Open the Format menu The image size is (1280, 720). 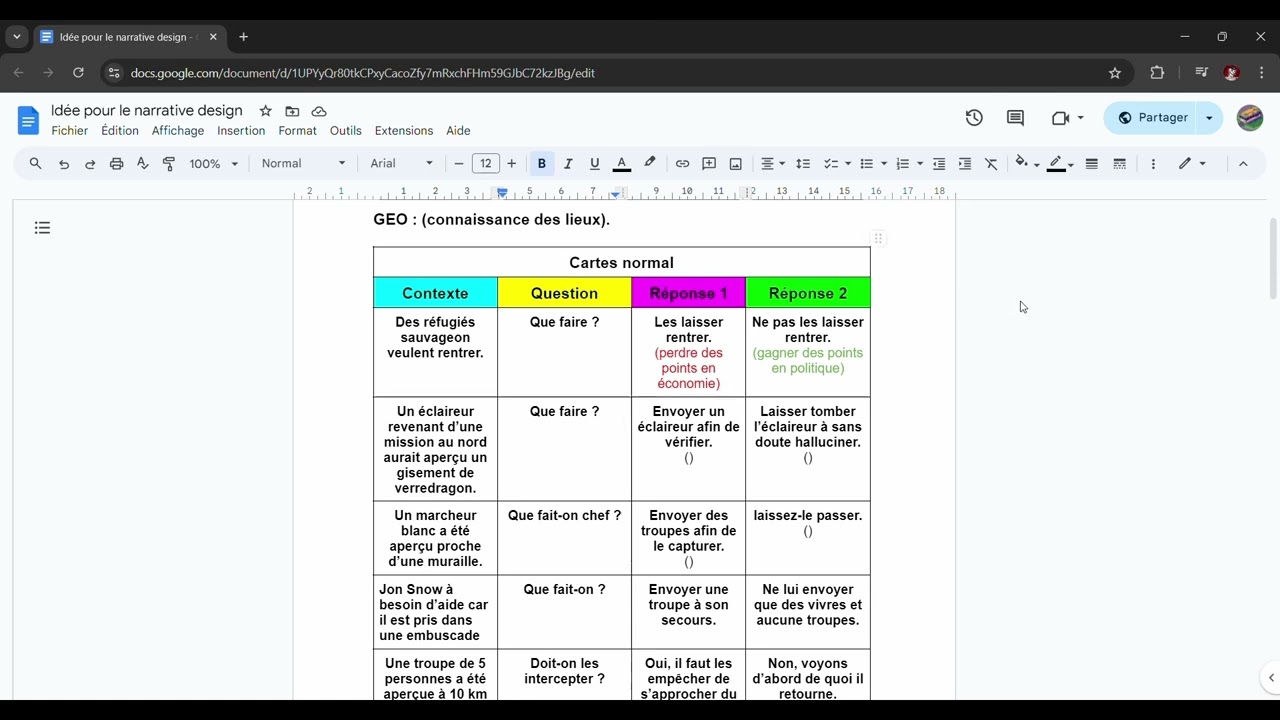297,131
